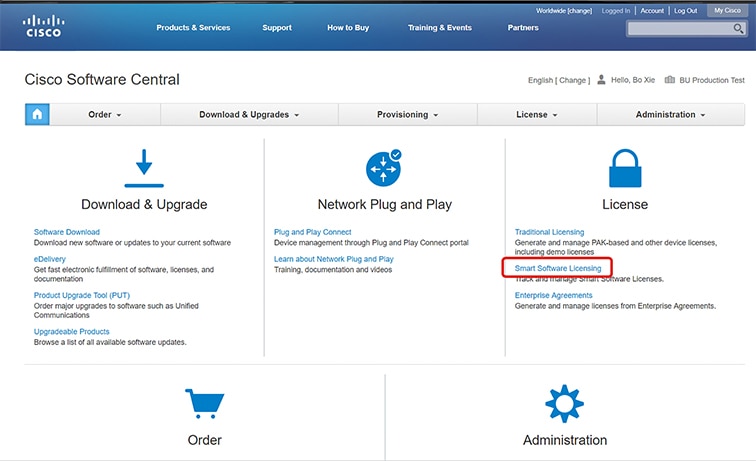The image size is (756, 461).
Task: Click the Smart Software Licensing link
Action: click(x=558, y=268)
